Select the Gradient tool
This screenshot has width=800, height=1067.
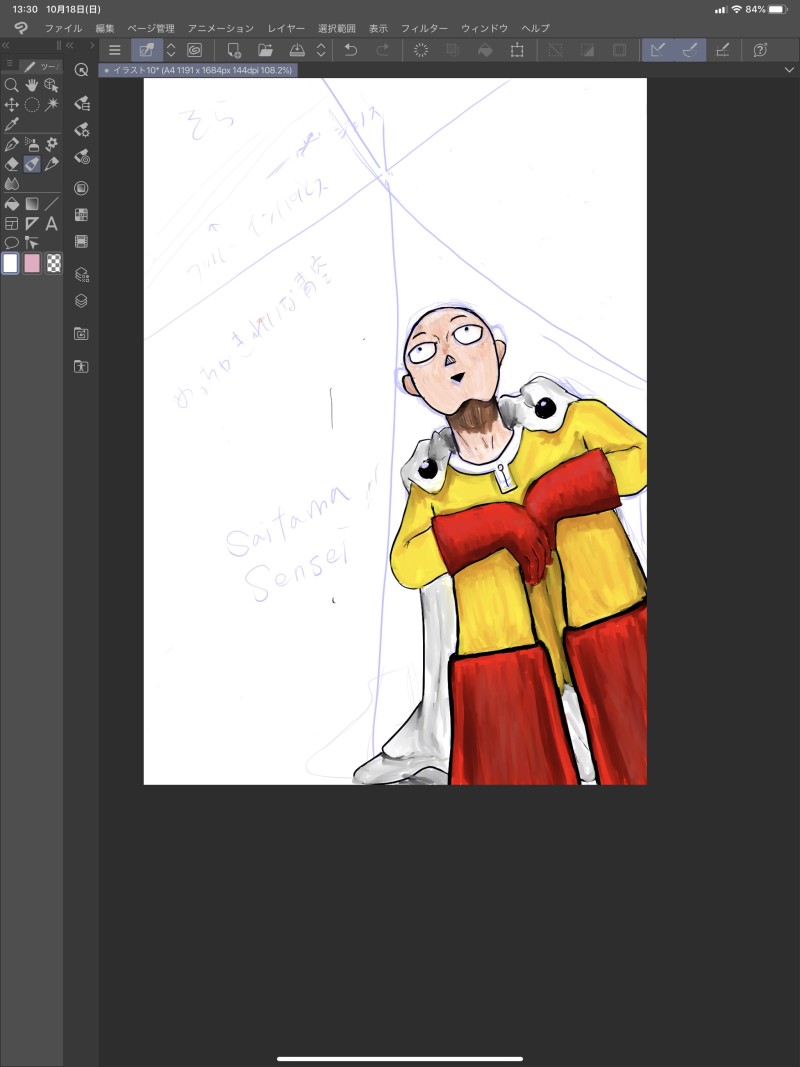[x=31, y=203]
